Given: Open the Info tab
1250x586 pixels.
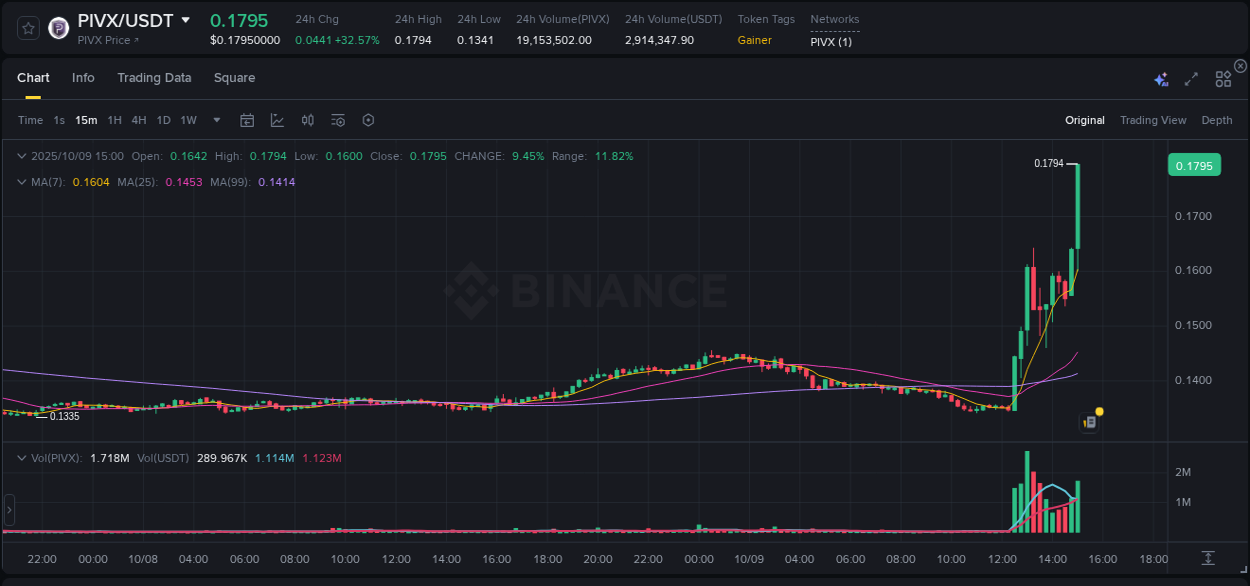Looking at the screenshot, I should [83, 77].
